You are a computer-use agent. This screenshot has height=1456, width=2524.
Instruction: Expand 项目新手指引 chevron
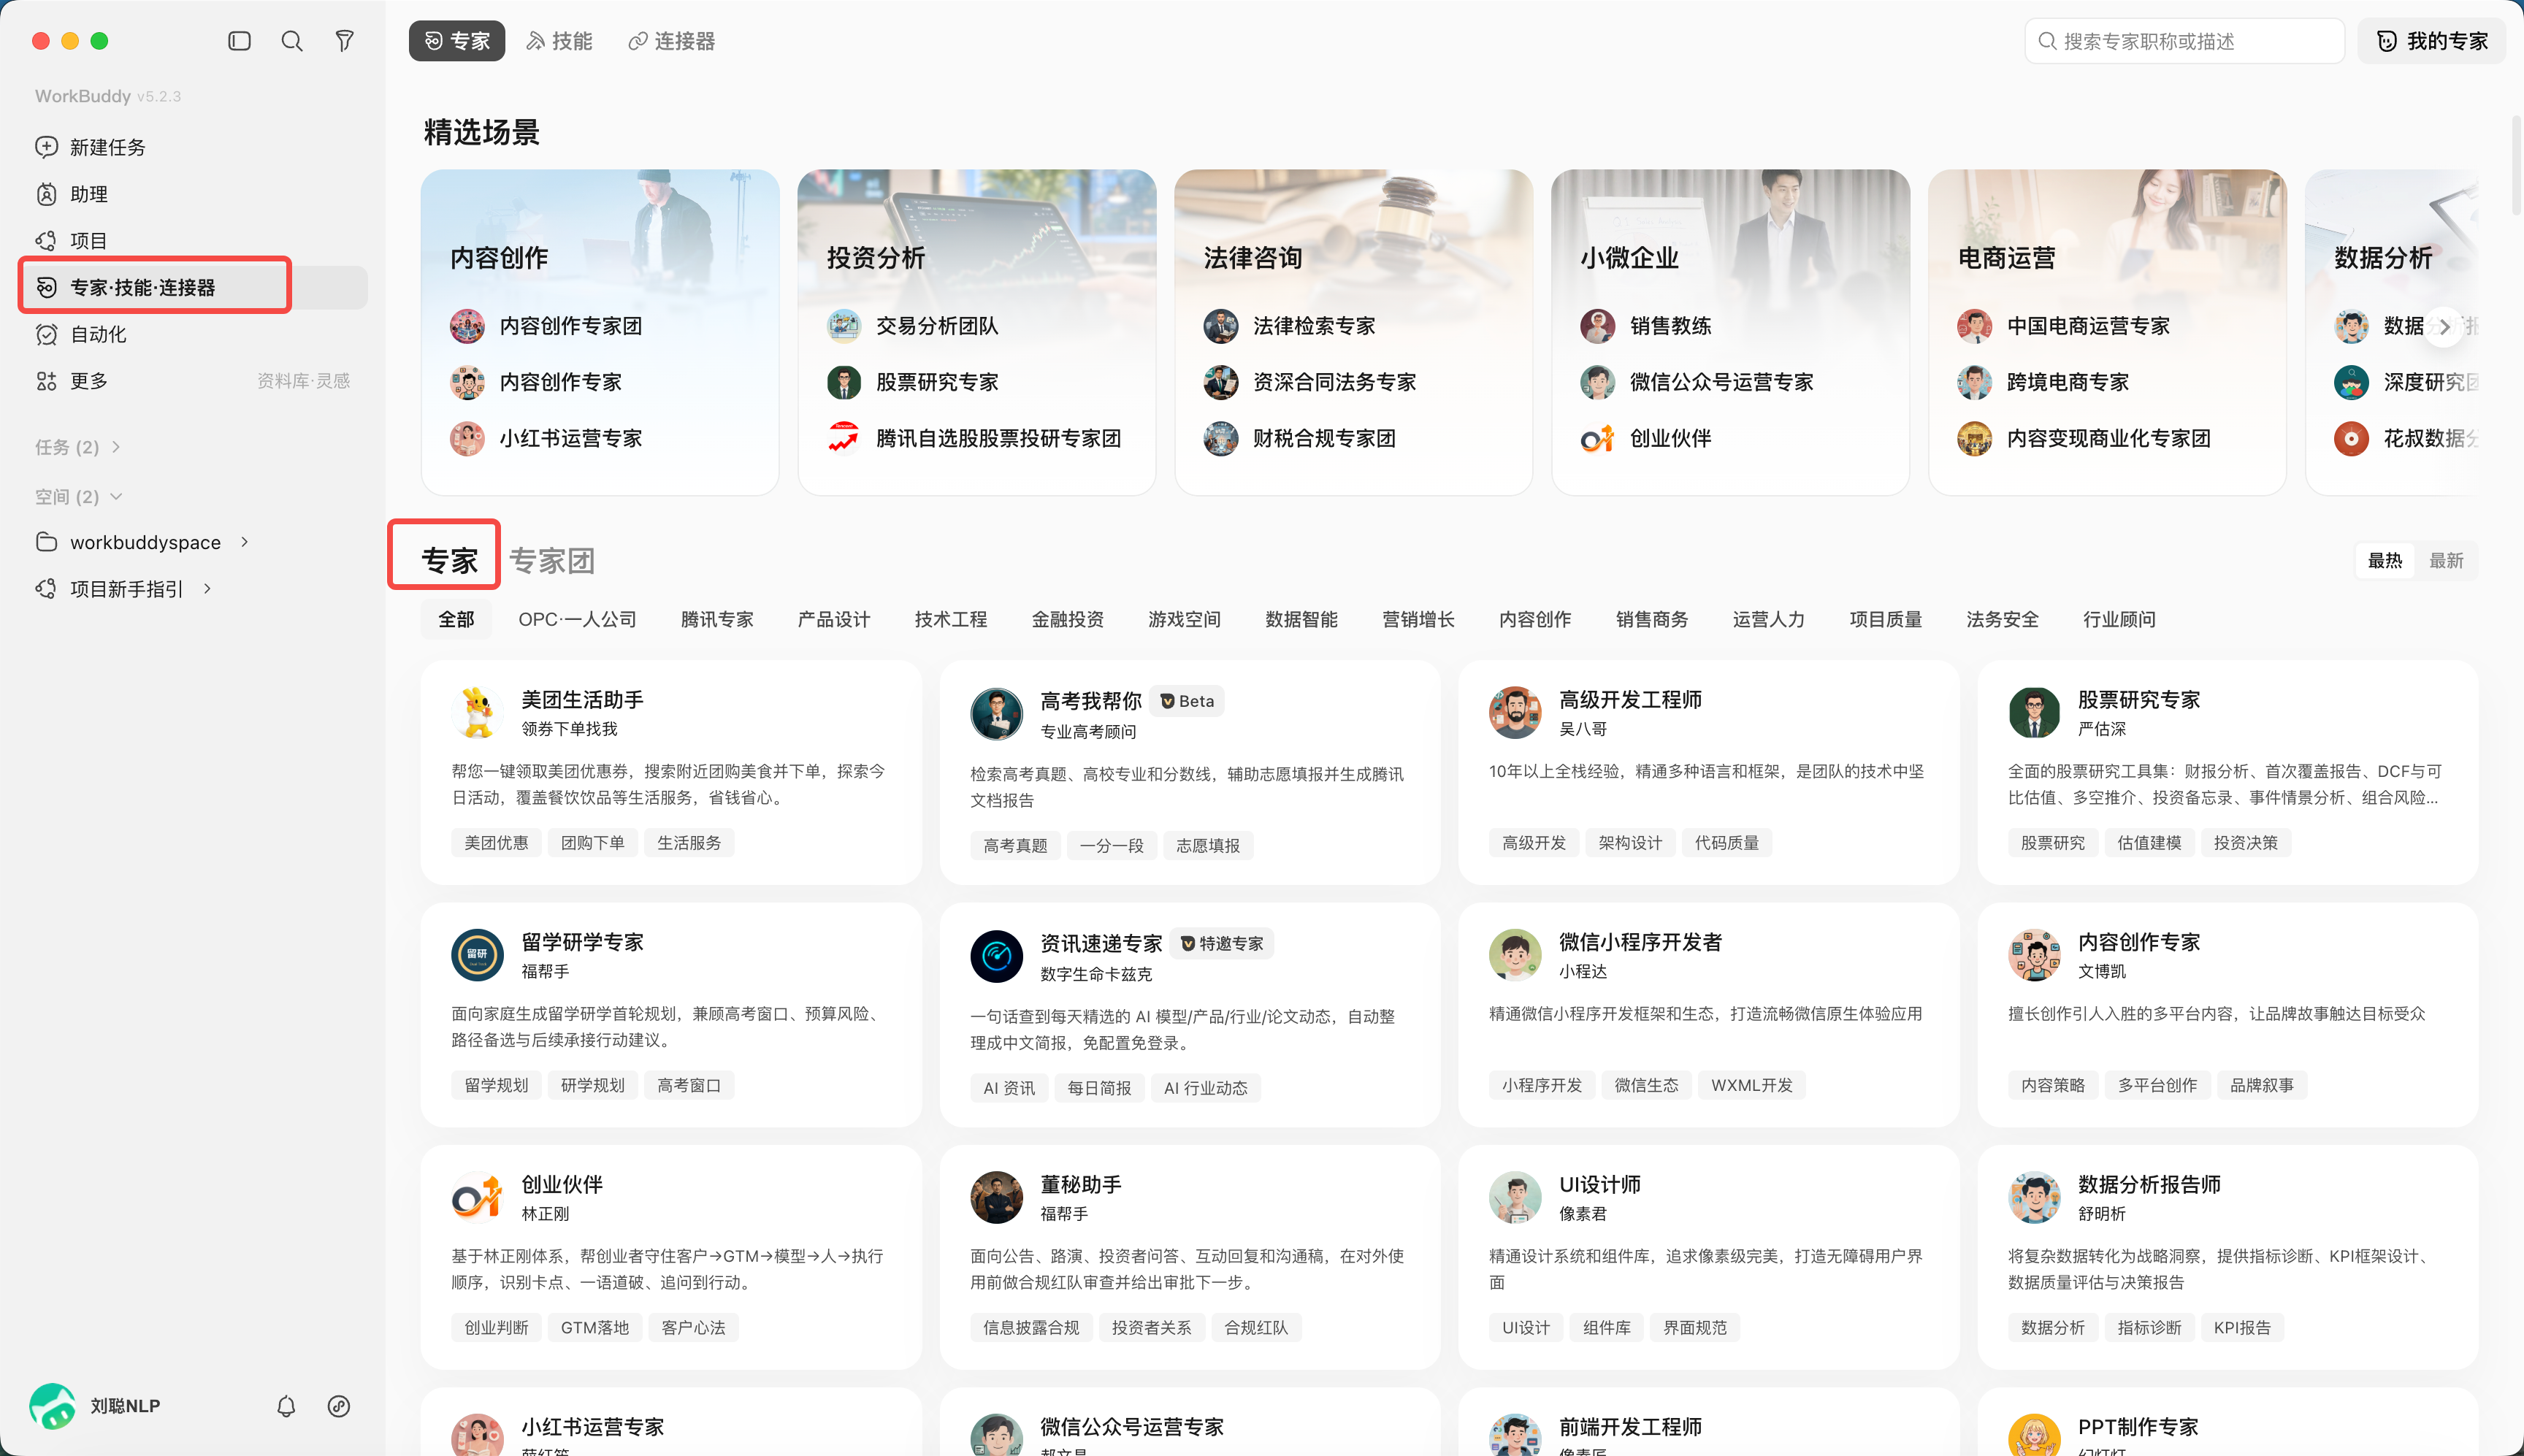click(x=207, y=589)
